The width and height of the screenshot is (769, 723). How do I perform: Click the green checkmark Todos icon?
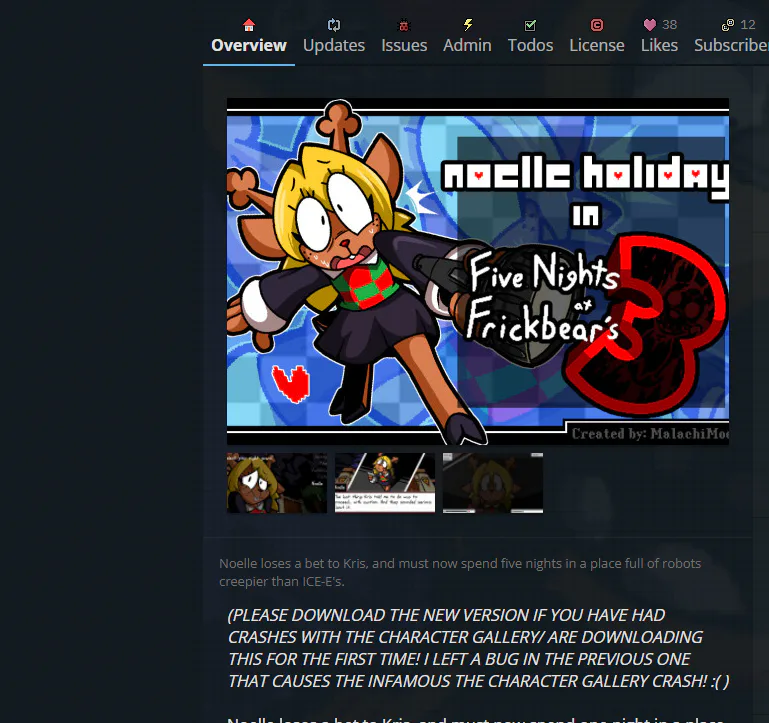tap(530, 25)
